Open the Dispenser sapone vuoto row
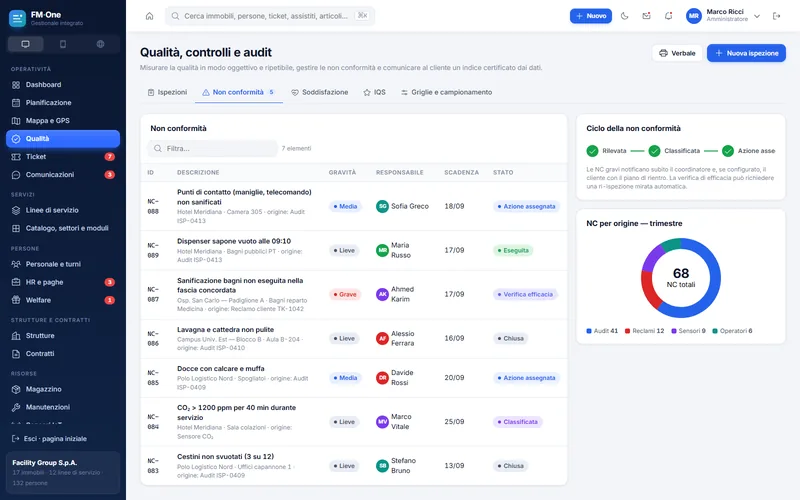Image resolution: width=800 pixels, height=500 pixels. [x=354, y=251]
